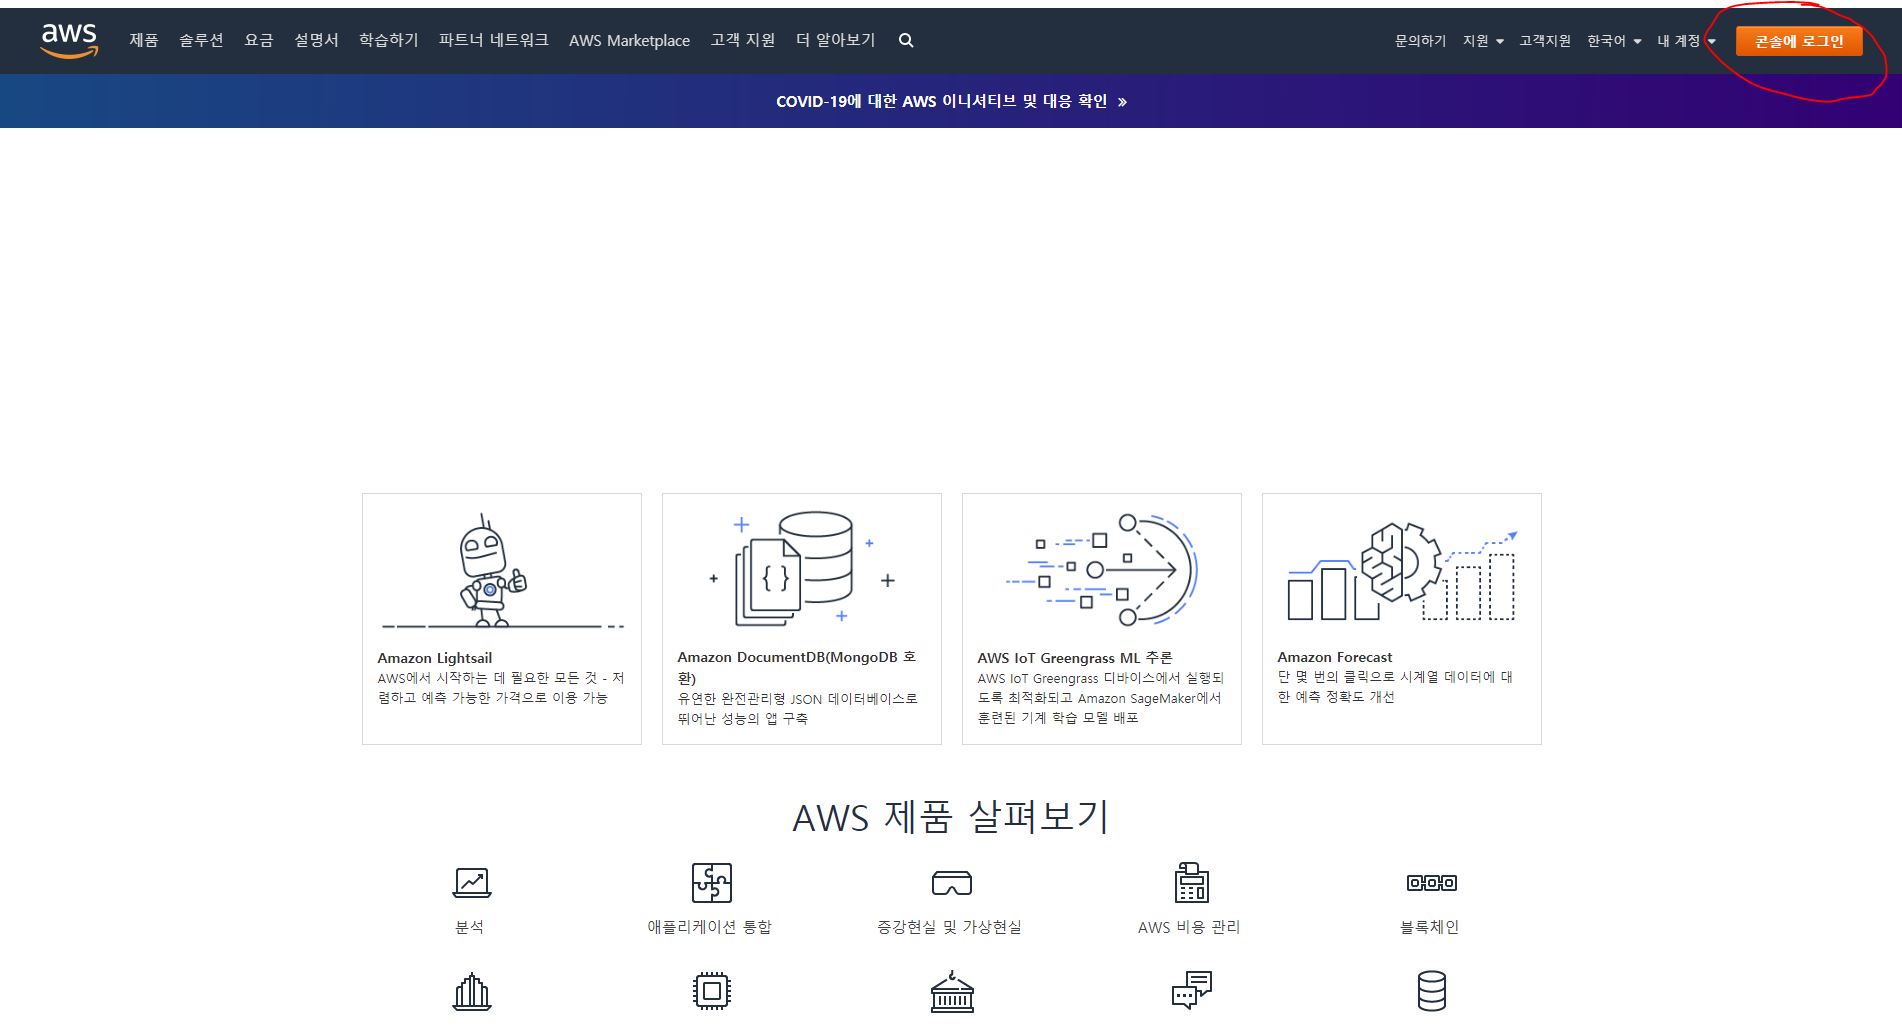Click the 블록체인 label
The height and width of the screenshot is (1027, 1902).
(1430, 927)
